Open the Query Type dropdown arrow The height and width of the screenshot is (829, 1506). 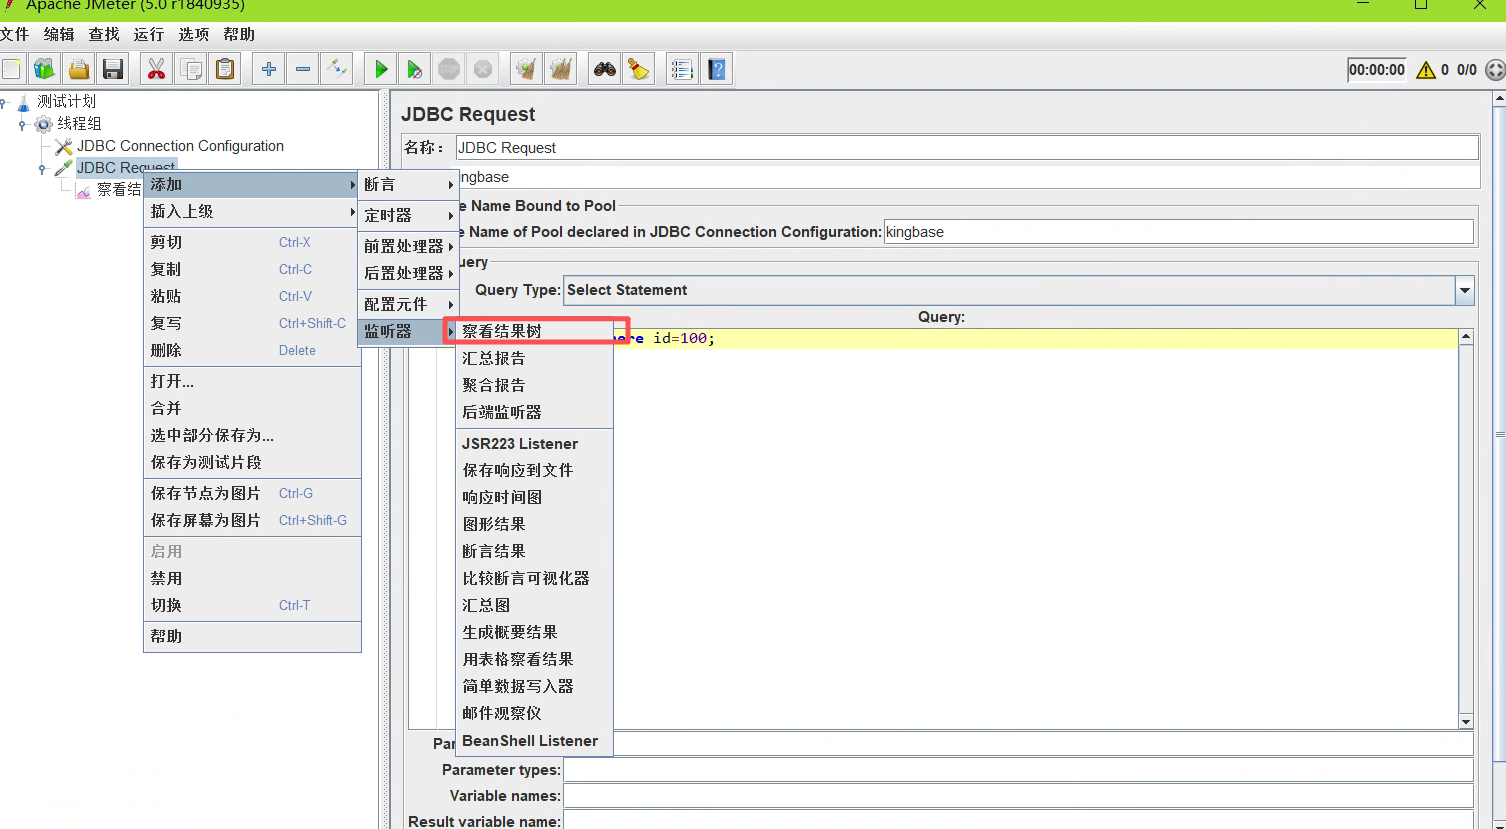(x=1465, y=290)
